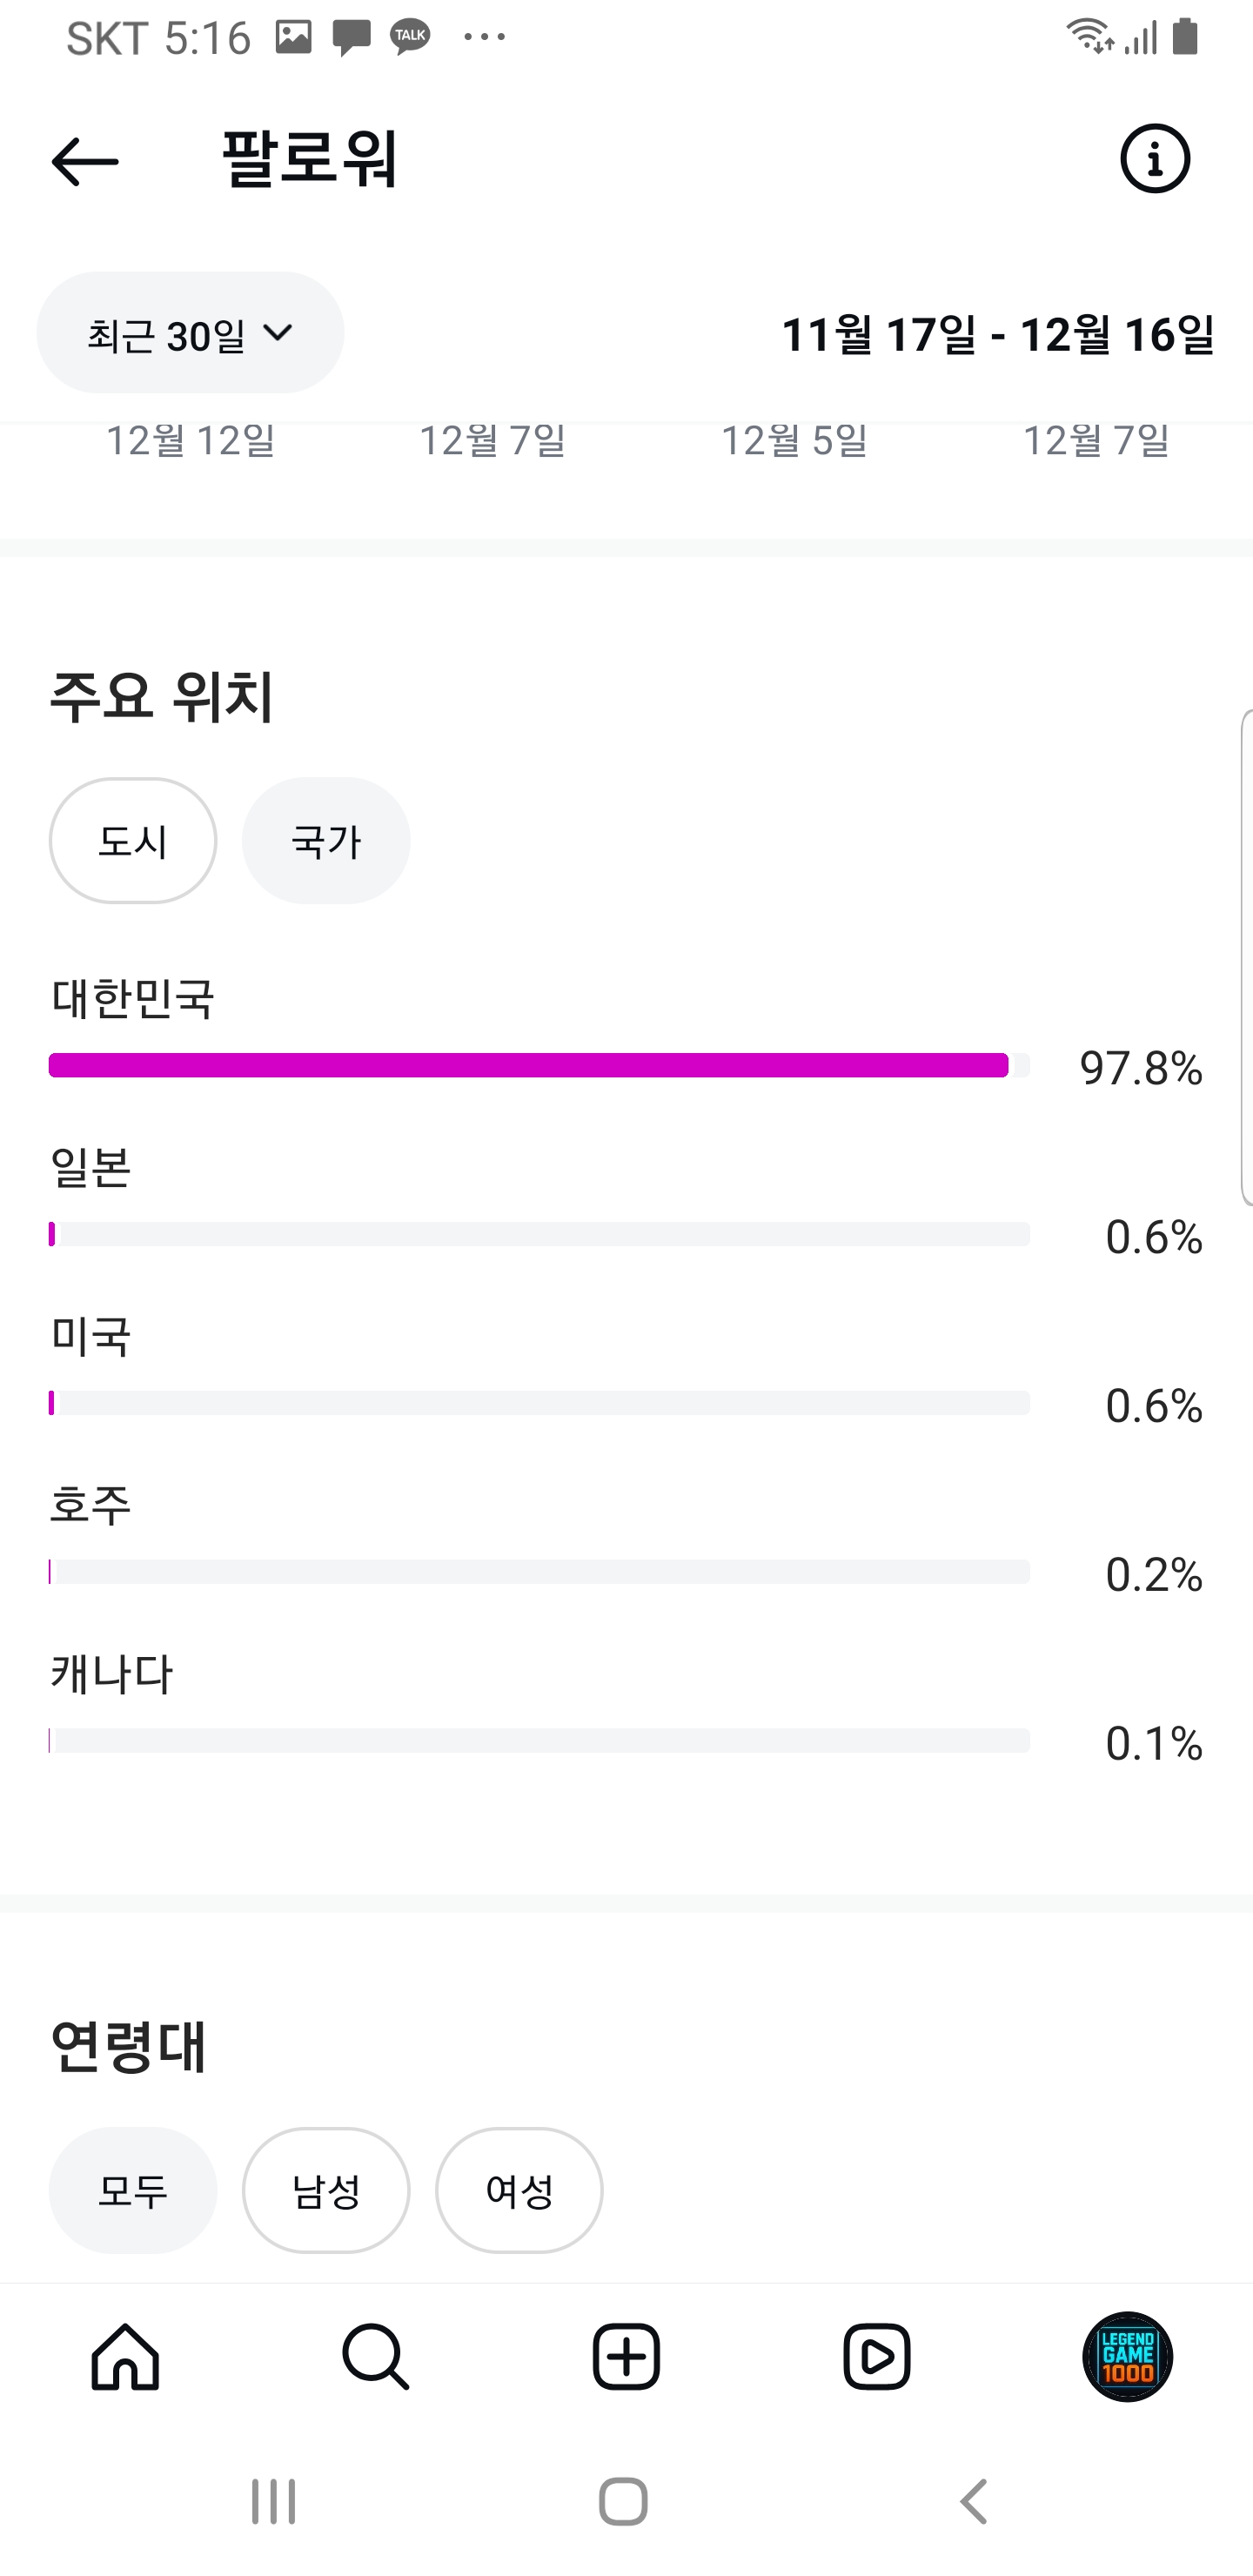This screenshot has height=2576, width=1253.
Task: Open the Legend Game profile avatar
Action: 1127,2356
